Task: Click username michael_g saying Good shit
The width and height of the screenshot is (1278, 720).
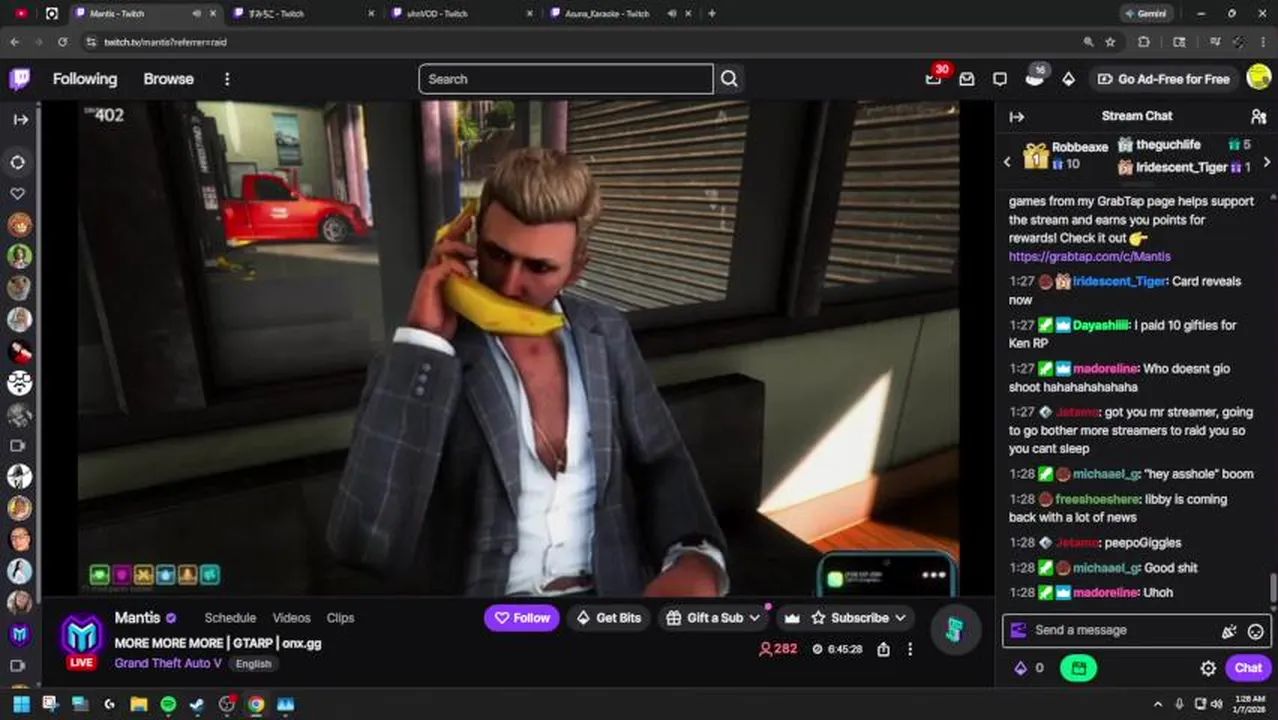Action: click(1105, 568)
